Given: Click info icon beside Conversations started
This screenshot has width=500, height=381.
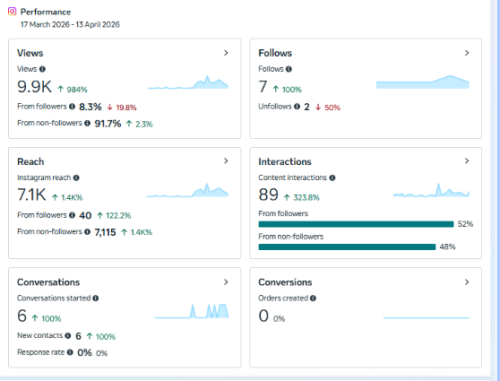Looking at the screenshot, I should (96, 298).
